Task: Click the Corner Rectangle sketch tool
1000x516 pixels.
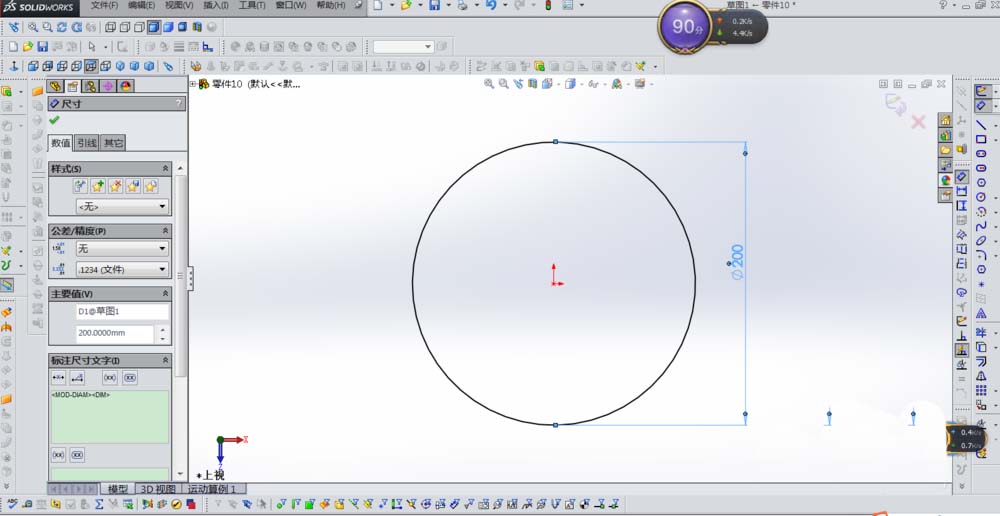Action: [x=981, y=139]
